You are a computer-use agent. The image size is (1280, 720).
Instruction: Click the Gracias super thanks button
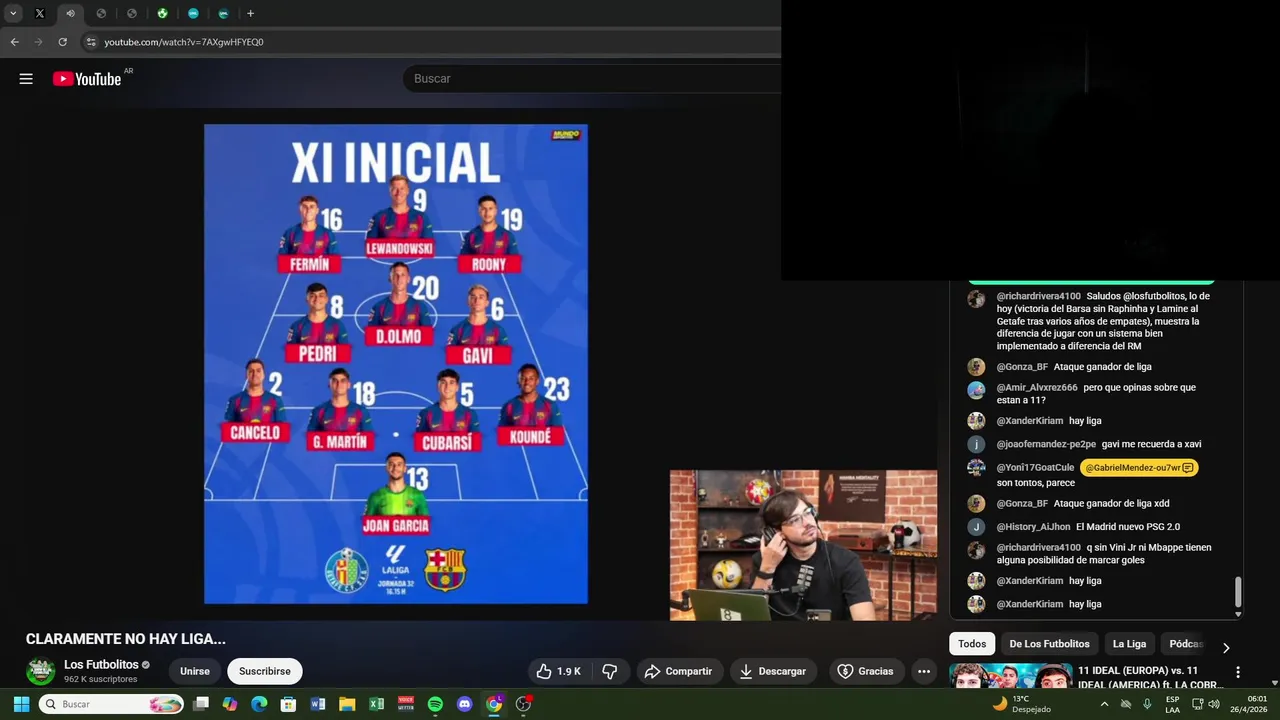(x=865, y=671)
